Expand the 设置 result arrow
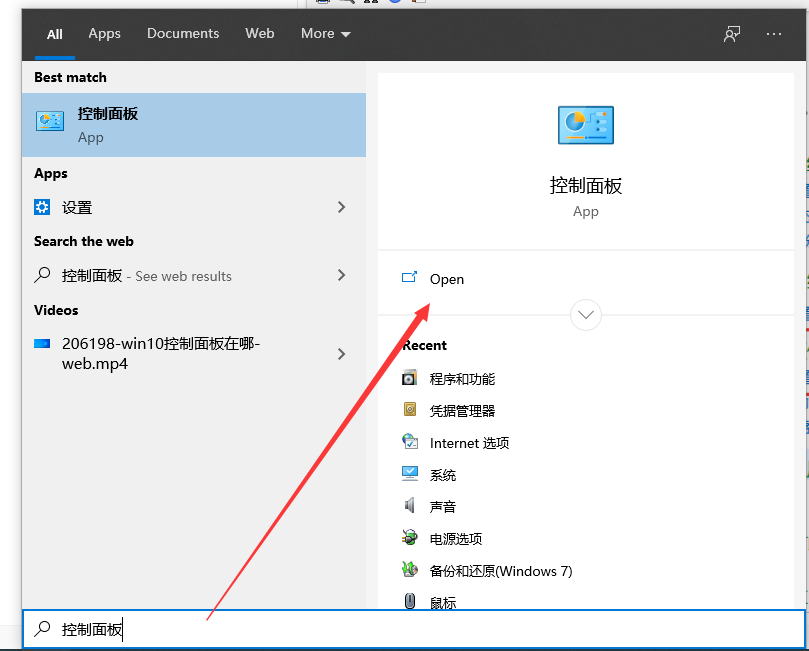The width and height of the screenshot is (809, 651). 341,207
